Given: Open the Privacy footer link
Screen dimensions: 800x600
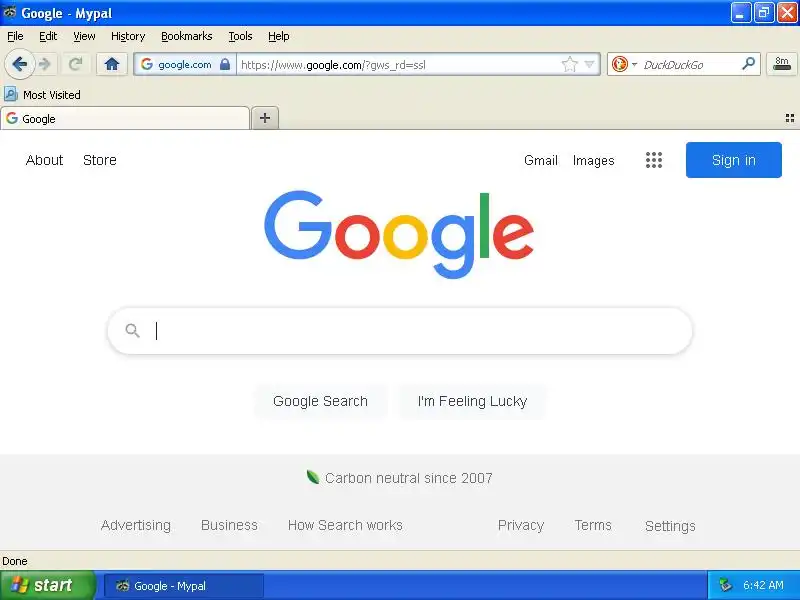Looking at the screenshot, I should [x=521, y=525].
